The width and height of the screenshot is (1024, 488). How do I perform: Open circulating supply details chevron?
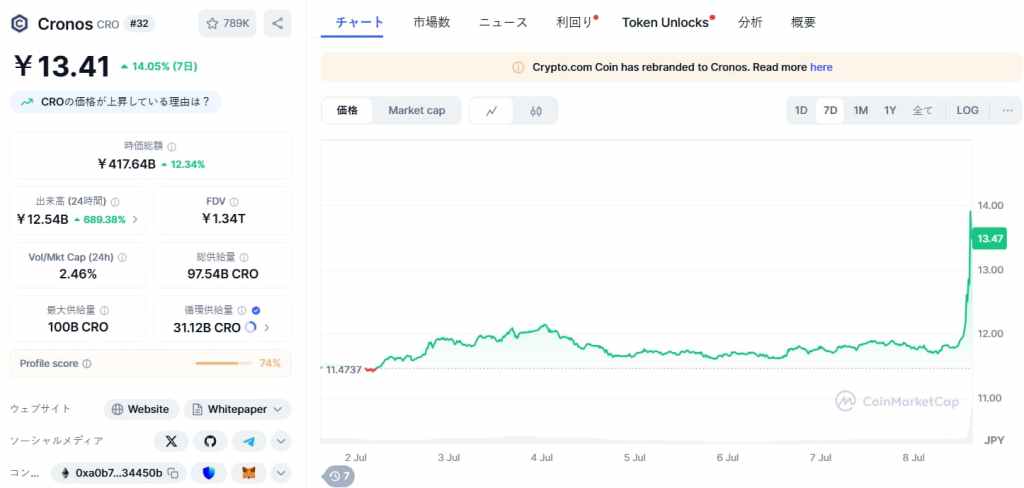click(x=266, y=328)
